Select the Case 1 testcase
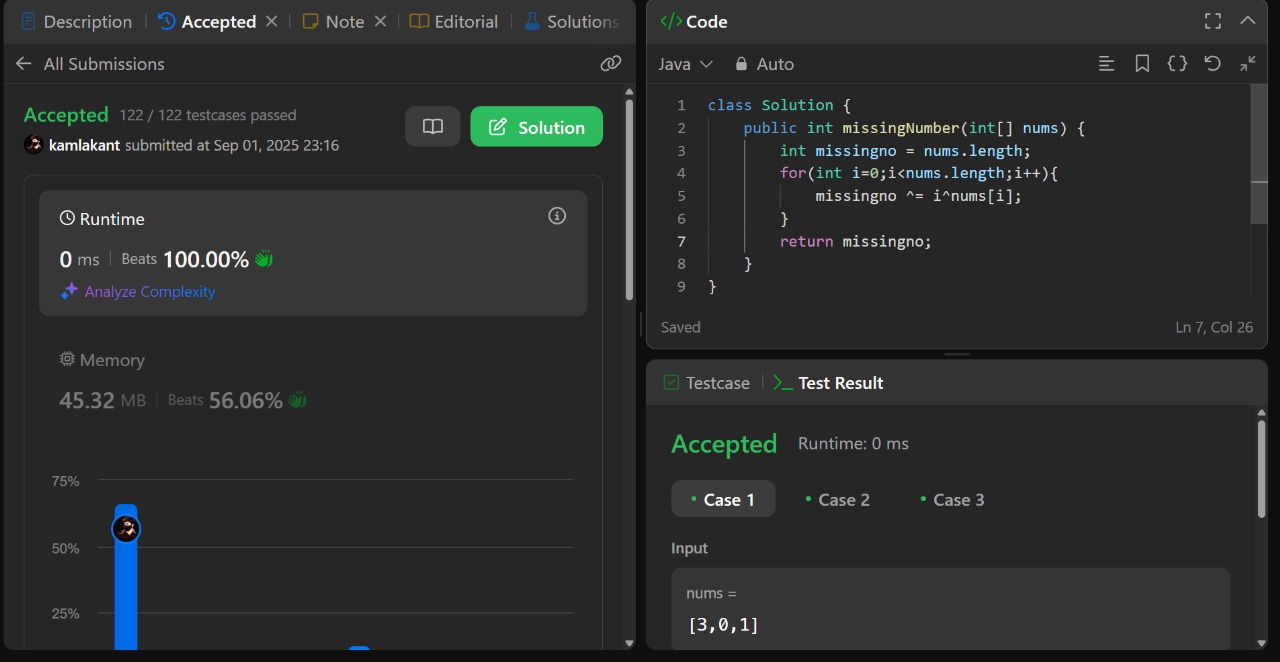 point(722,500)
